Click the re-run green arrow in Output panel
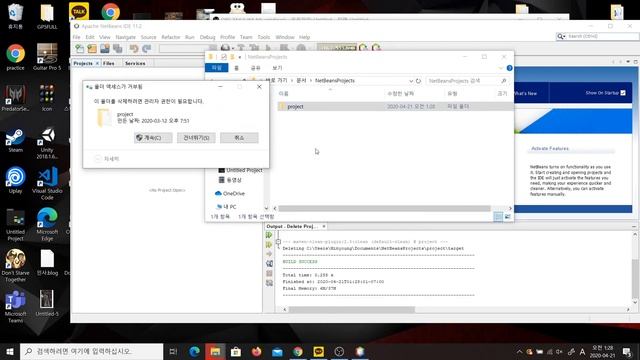Viewport: 640px width, 360px height. point(269,235)
